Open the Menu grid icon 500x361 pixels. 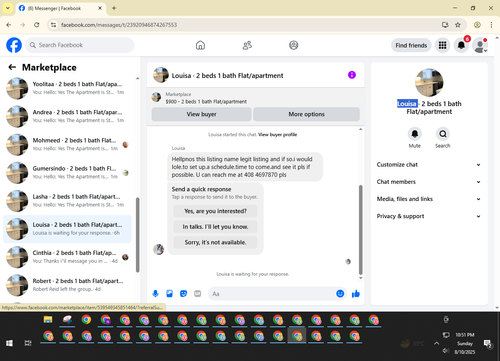tap(442, 45)
